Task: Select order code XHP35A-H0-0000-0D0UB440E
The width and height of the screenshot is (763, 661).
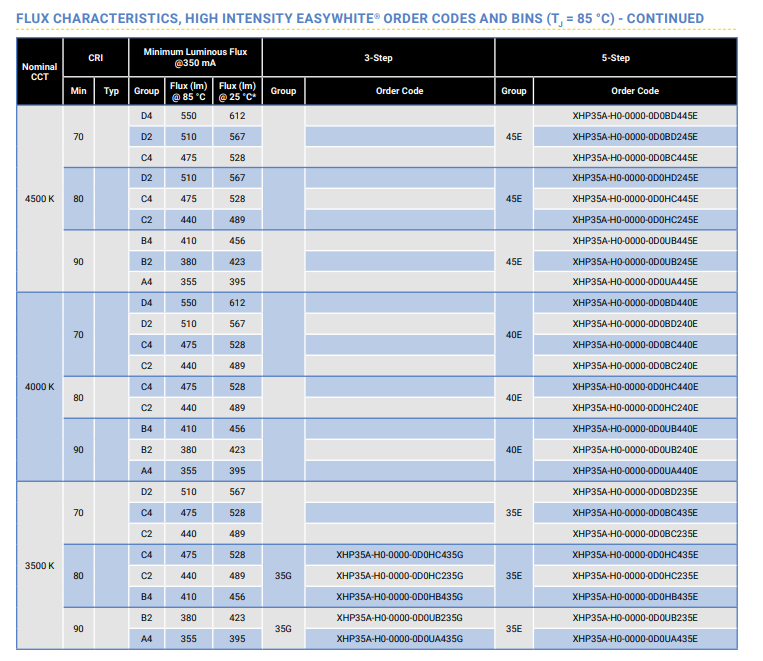Action: click(x=635, y=429)
